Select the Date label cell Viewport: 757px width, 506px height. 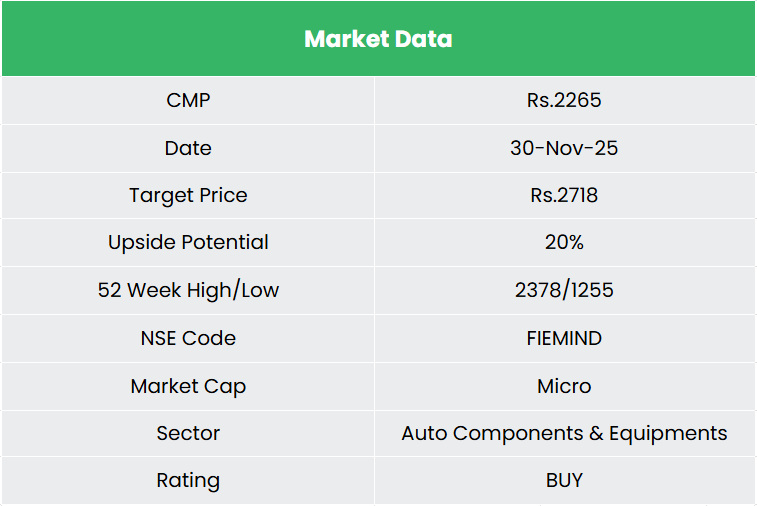pos(188,148)
